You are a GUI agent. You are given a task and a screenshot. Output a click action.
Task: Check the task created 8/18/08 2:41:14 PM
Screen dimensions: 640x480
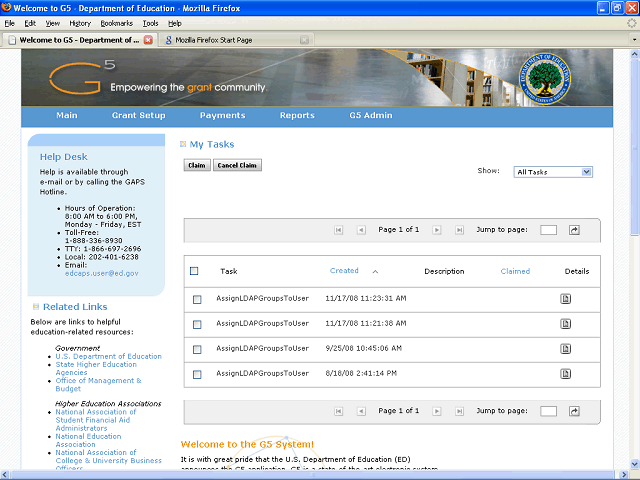pyautogui.click(x=197, y=374)
